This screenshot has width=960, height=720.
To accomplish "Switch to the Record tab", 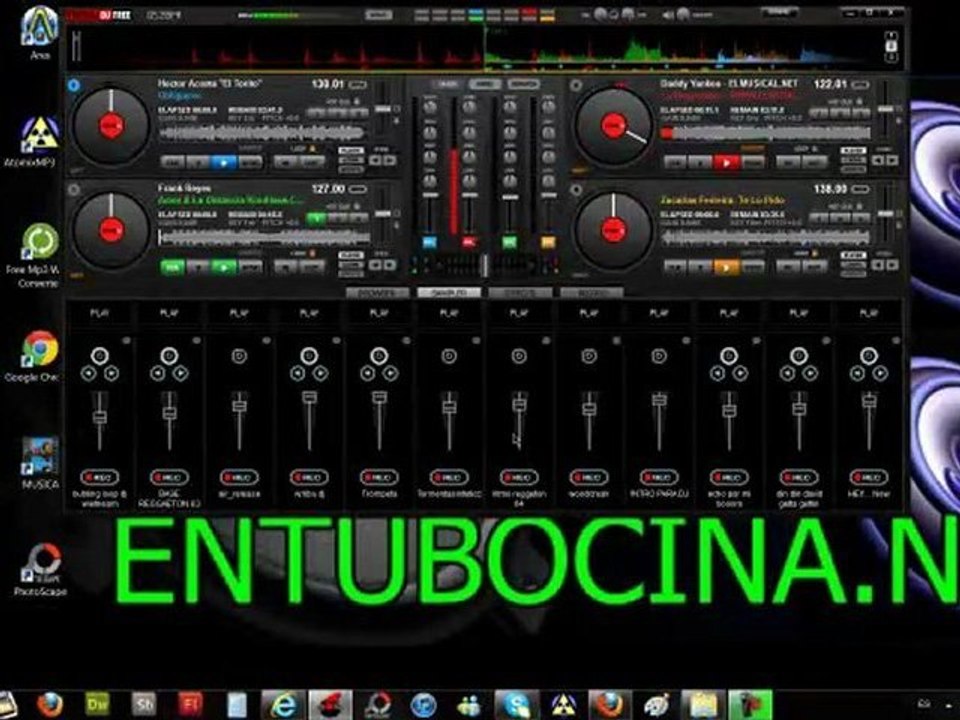I will (x=591, y=293).
